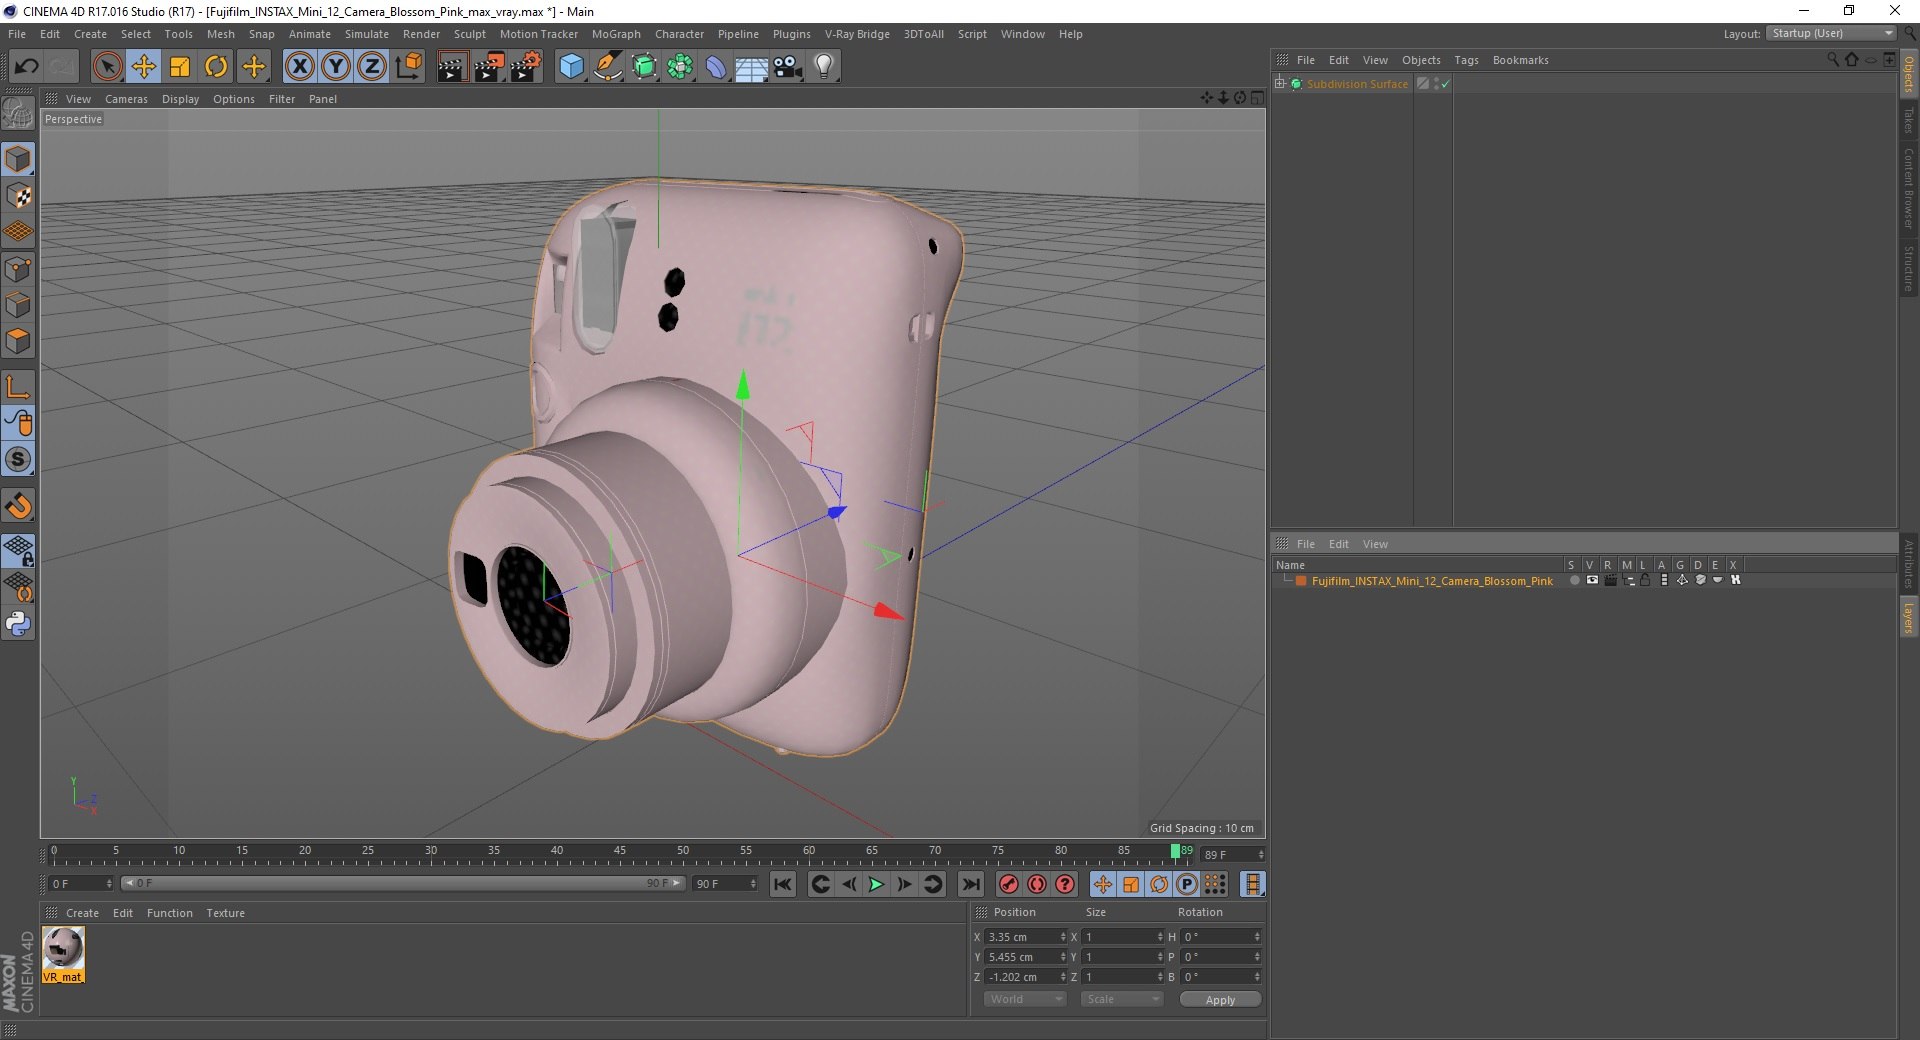The image size is (1920, 1040).
Task: Add a Floor environment object
Action: point(752,67)
